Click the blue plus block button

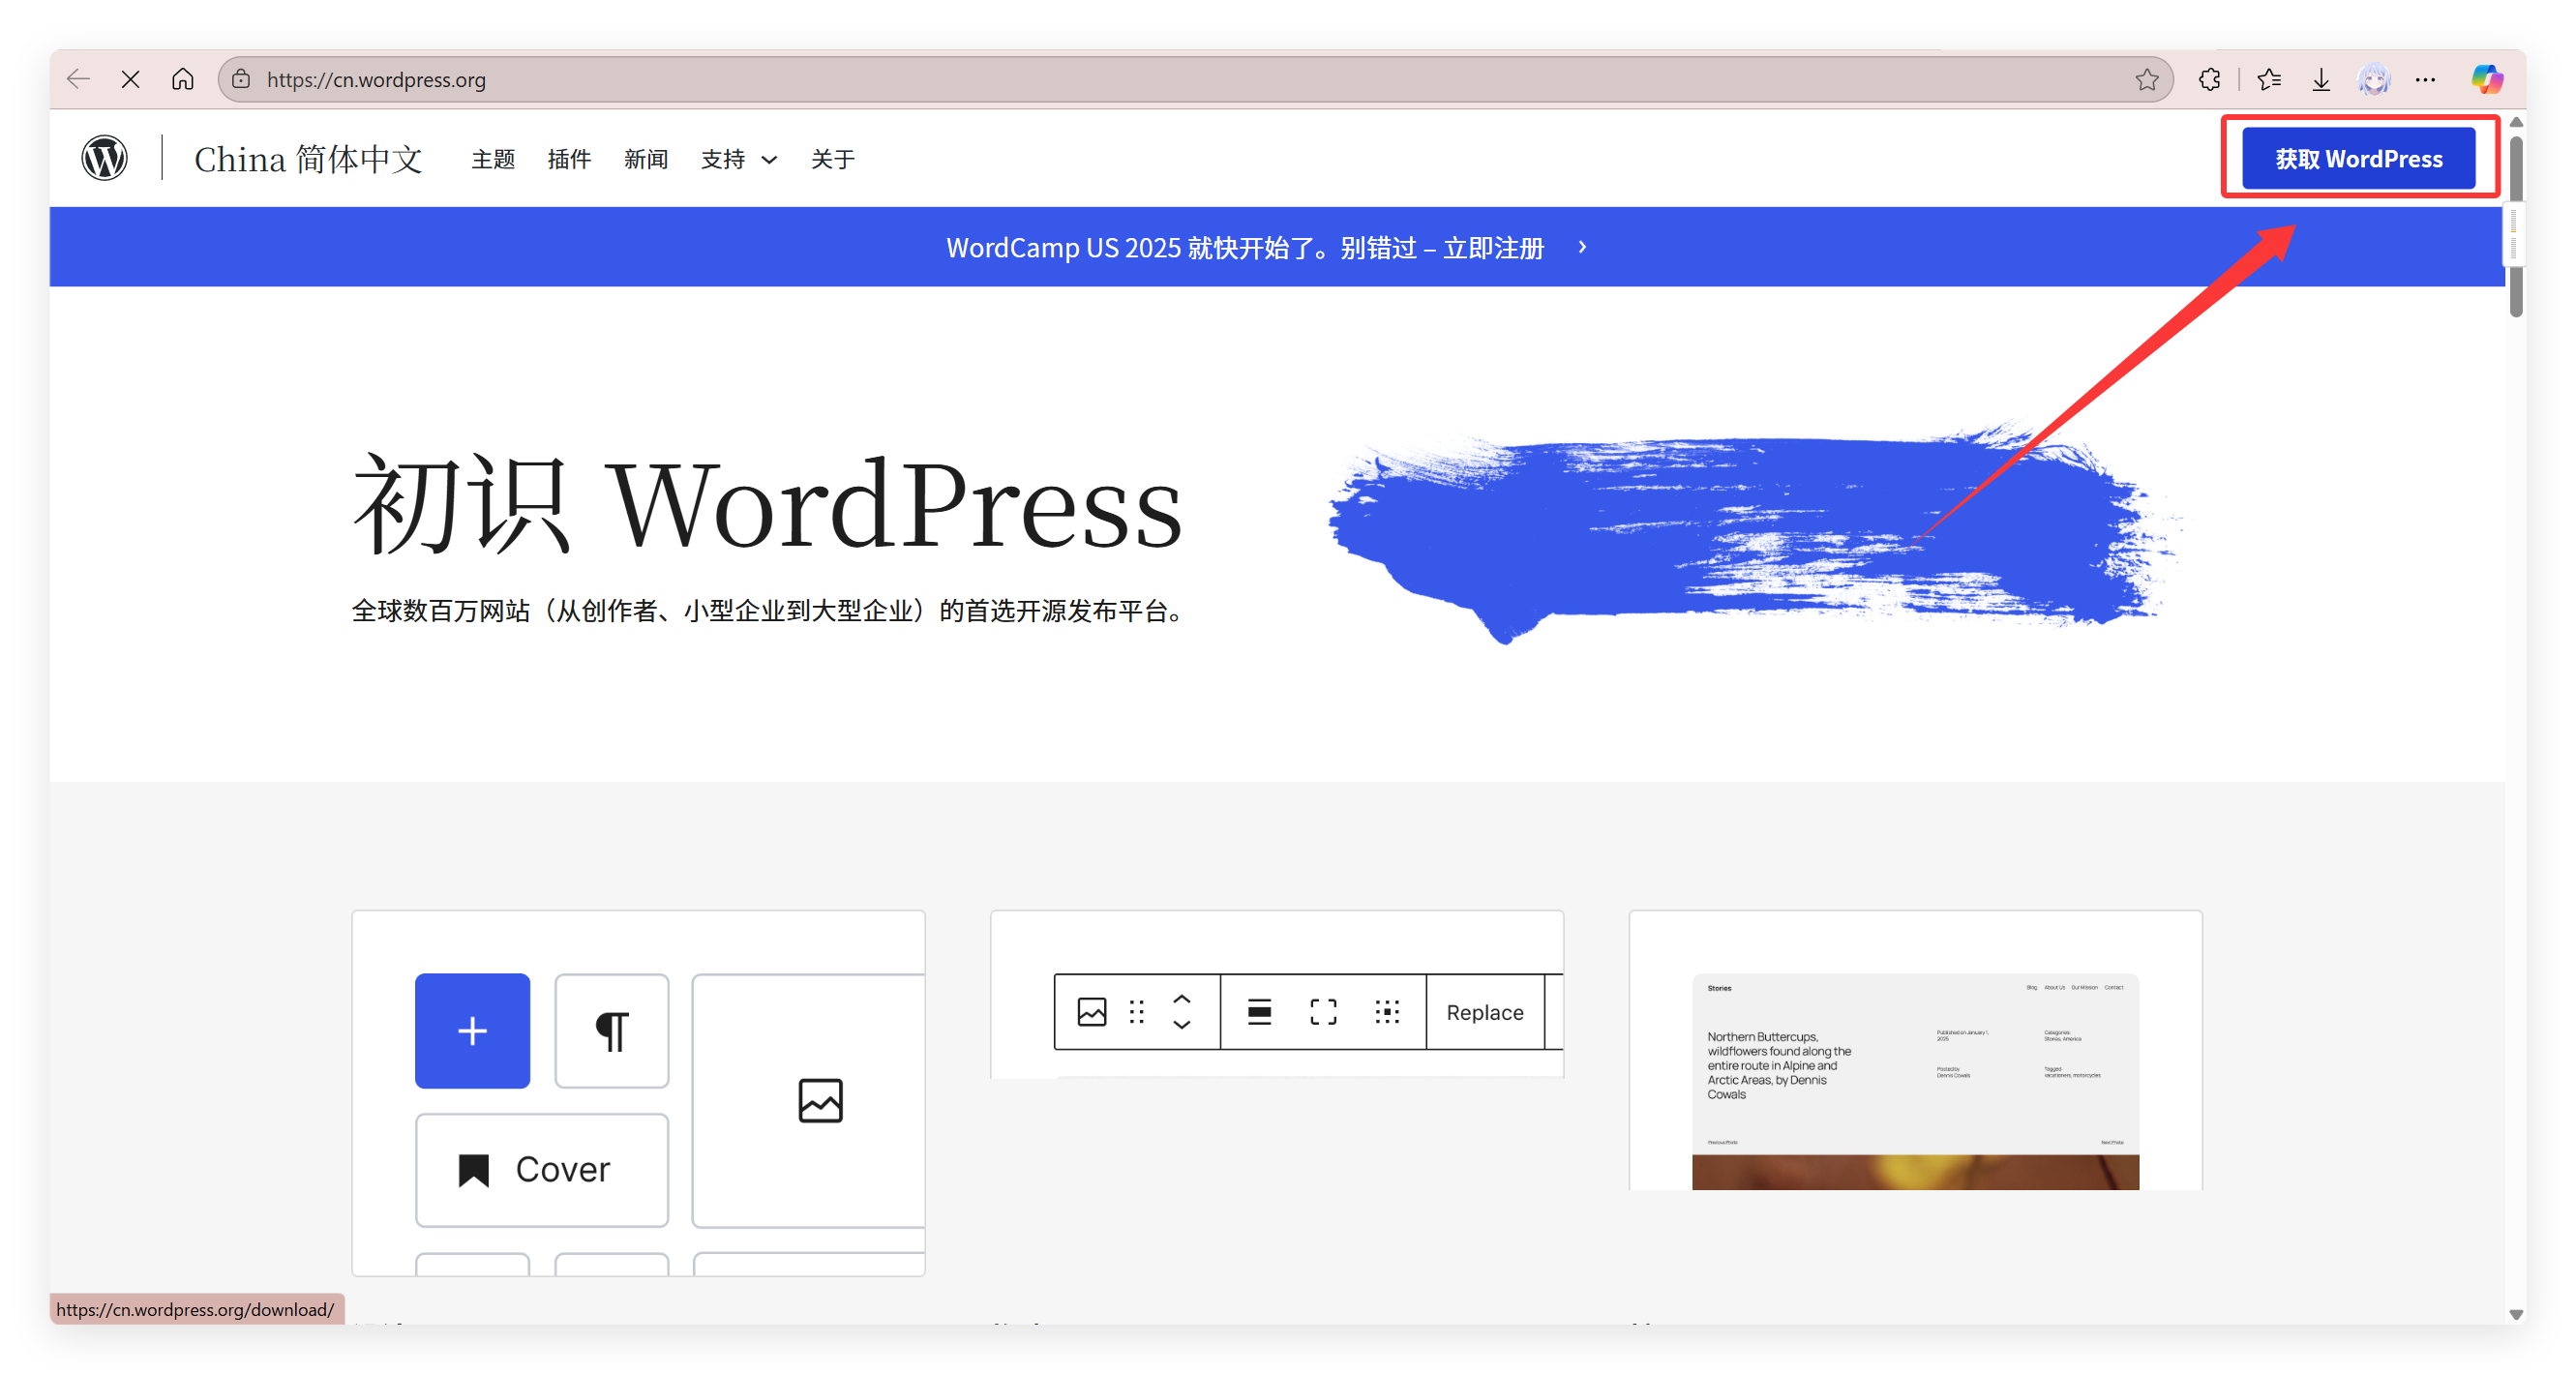click(472, 1030)
